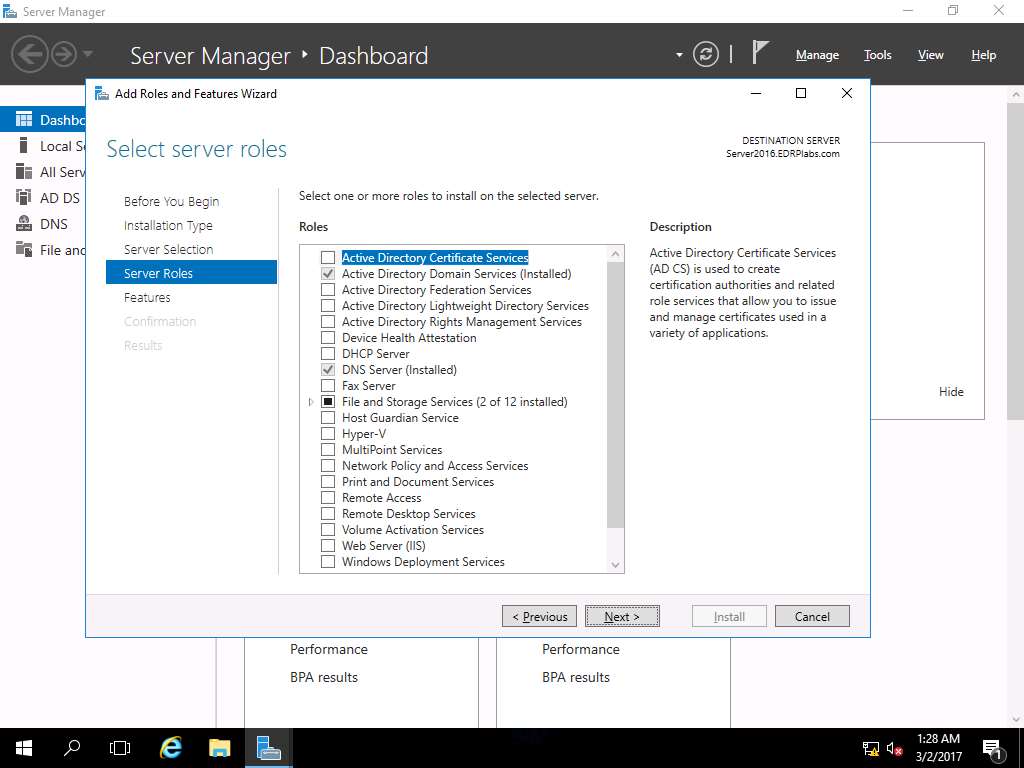Open the Windows Start menu
This screenshot has width=1024, height=768.
[x=24, y=748]
